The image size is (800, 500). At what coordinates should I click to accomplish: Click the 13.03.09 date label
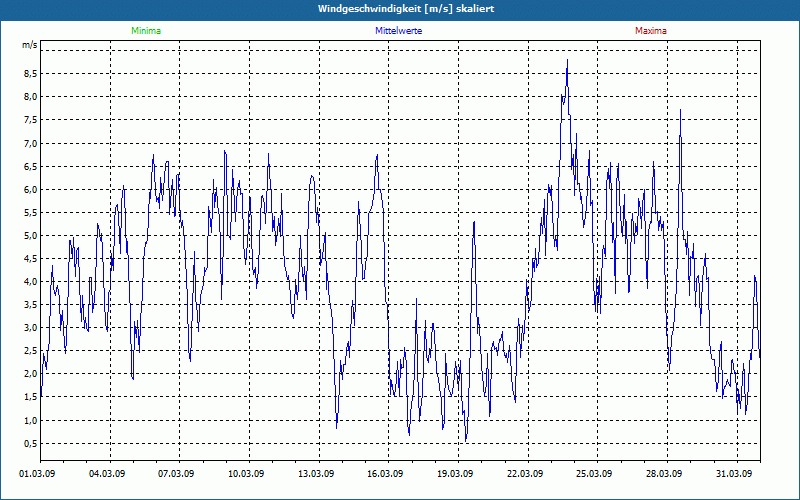click(x=316, y=474)
